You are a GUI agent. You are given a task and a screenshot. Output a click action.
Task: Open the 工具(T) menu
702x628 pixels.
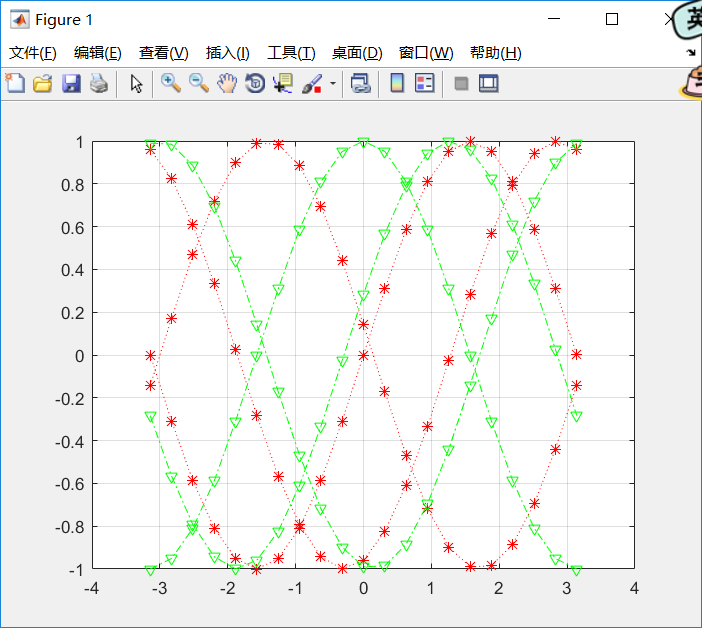point(291,53)
